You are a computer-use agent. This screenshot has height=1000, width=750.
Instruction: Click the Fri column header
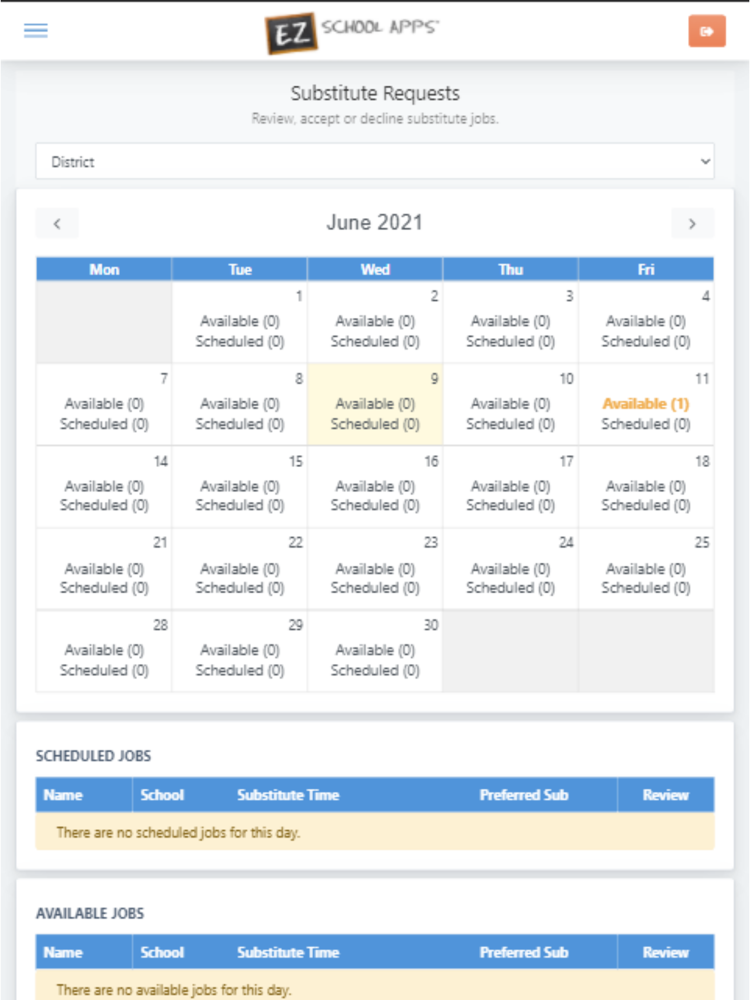[x=645, y=269]
